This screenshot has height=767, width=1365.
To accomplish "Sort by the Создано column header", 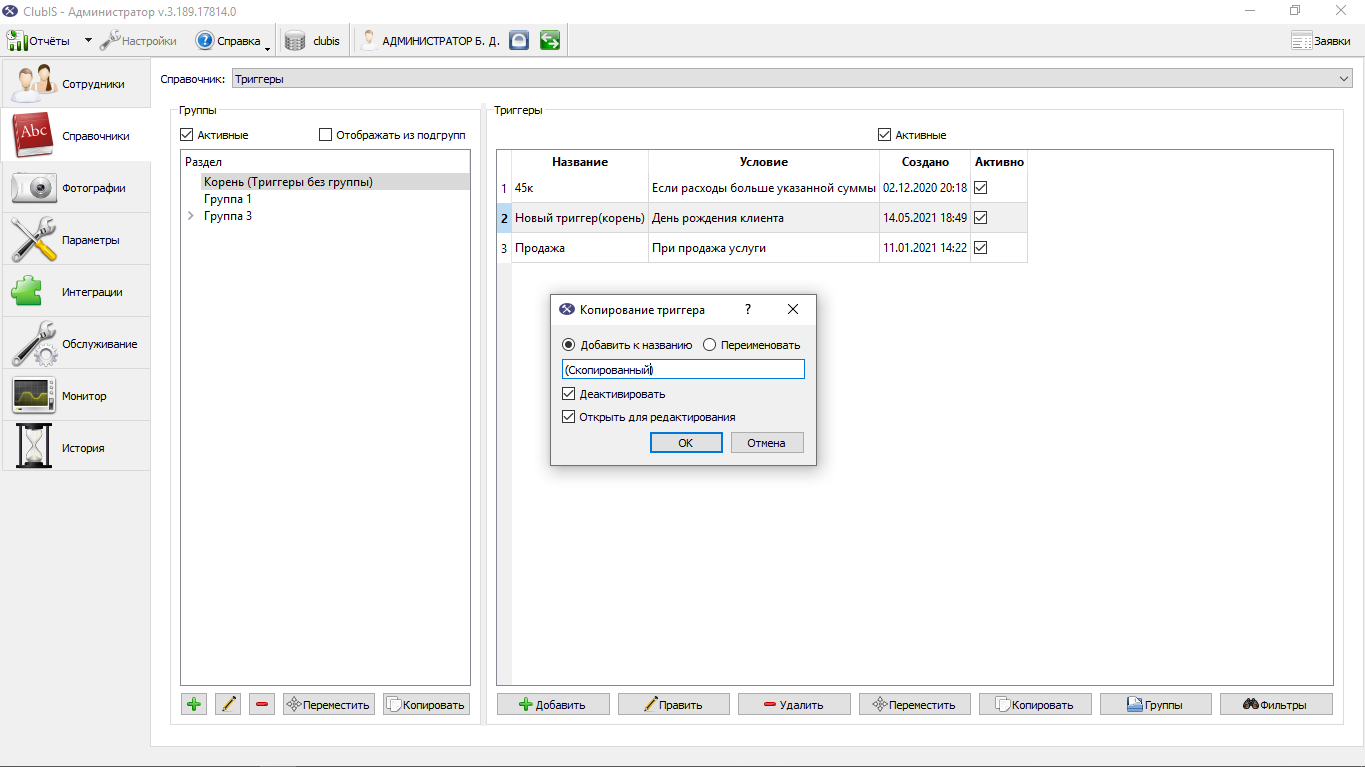I will point(925,162).
